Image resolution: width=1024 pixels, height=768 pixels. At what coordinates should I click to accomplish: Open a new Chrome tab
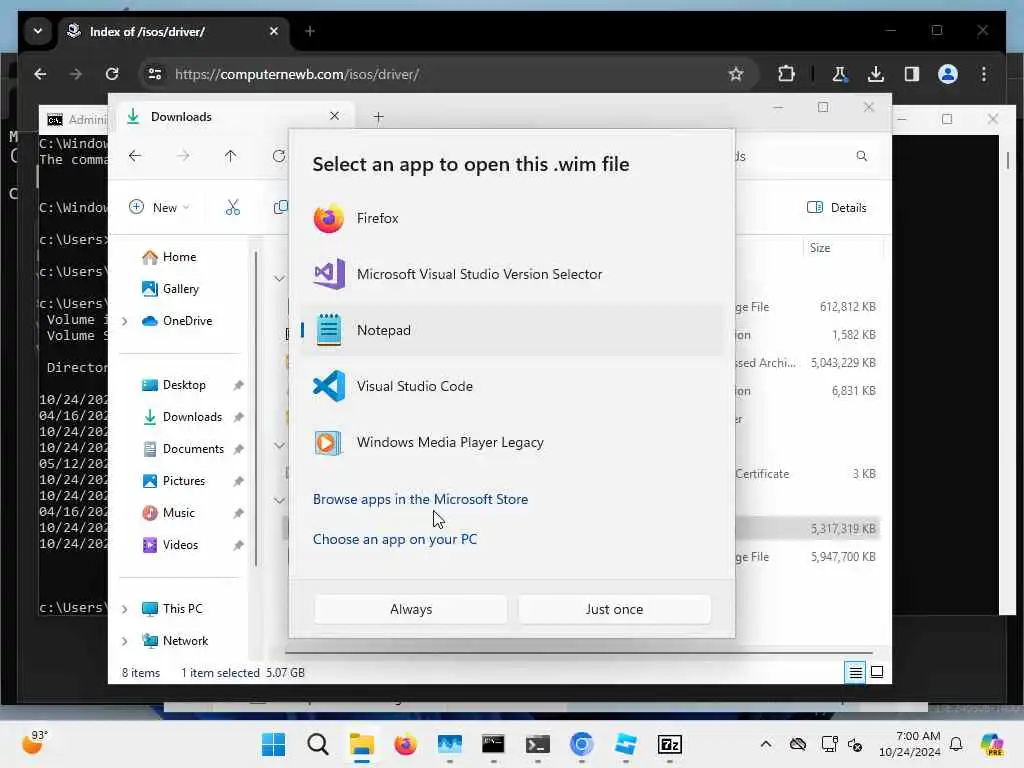310,31
